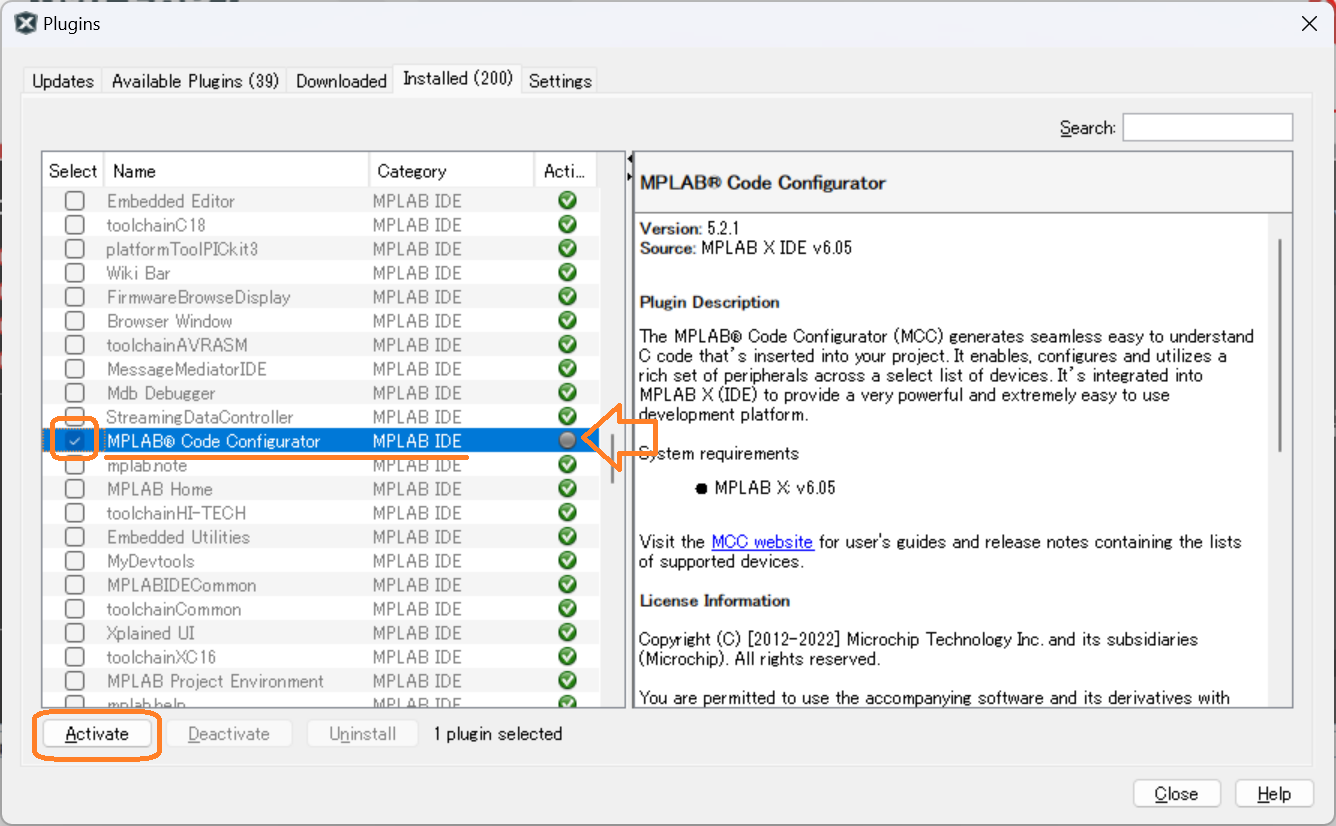Select the toolchainHI-TECH plugin row

[x=320, y=513]
